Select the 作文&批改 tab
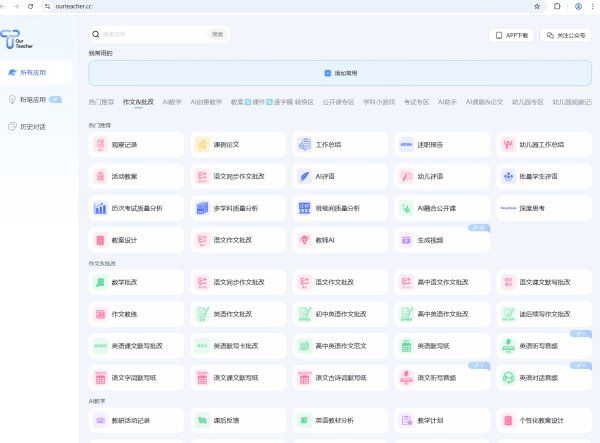This screenshot has height=443, width=600. [x=138, y=102]
